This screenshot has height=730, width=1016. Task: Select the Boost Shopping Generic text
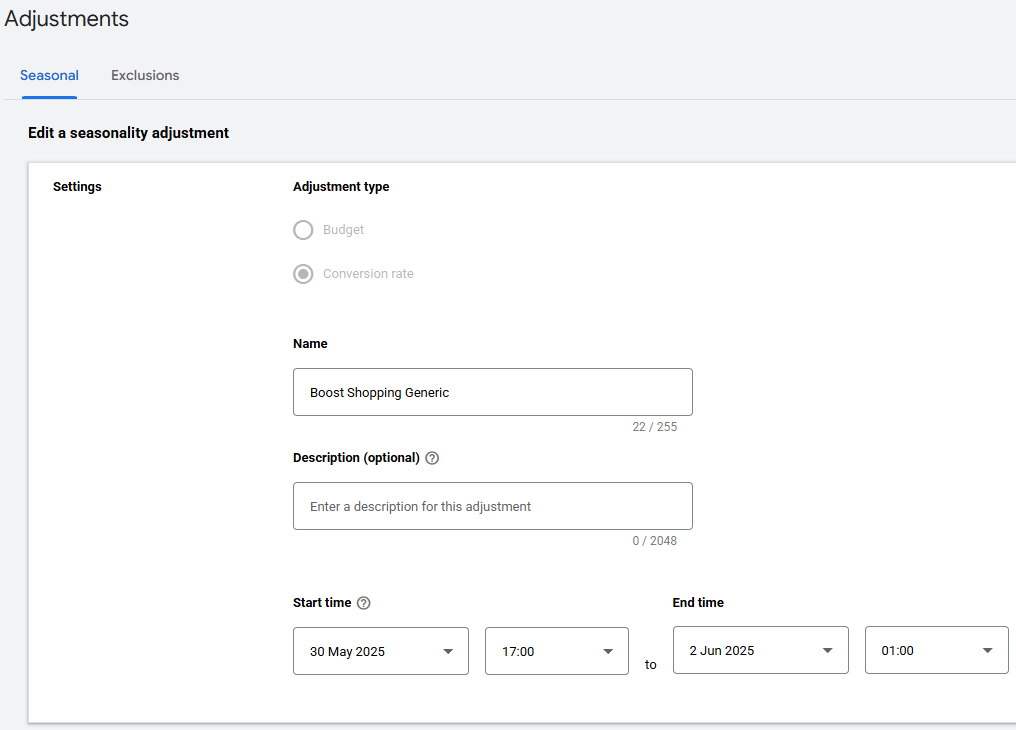[379, 392]
